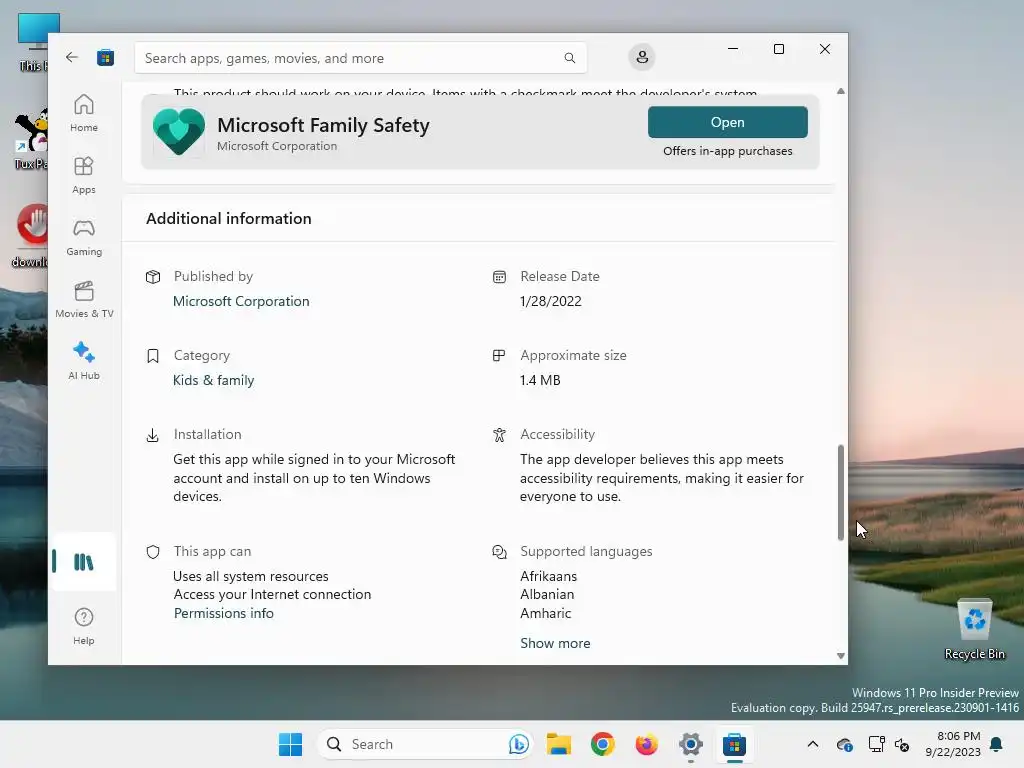Click Microsoft Store taskbar icon
This screenshot has height=768, width=1024.
(734, 744)
